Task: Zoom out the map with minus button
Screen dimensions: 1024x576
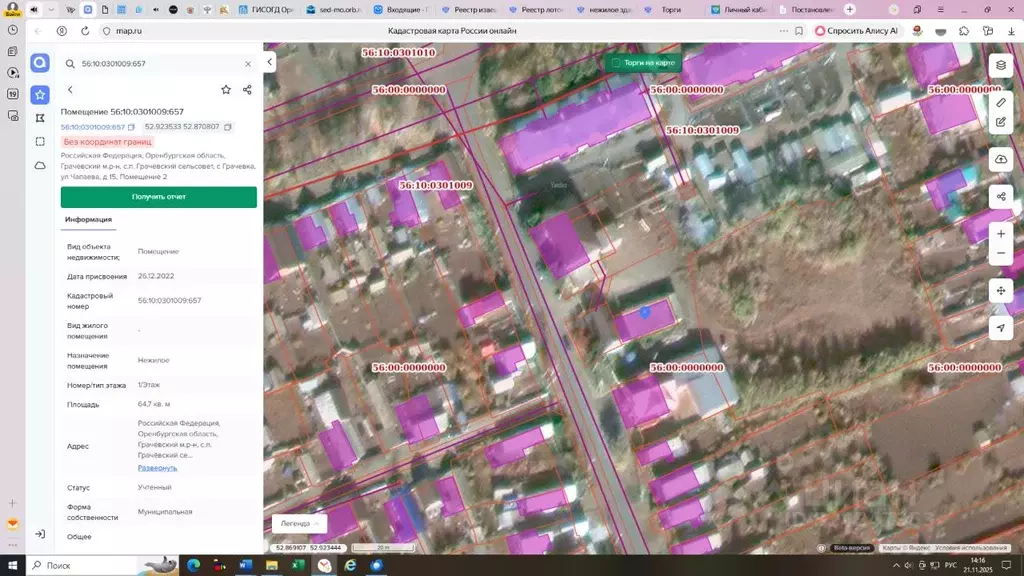Action: [x=1000, y=253]
